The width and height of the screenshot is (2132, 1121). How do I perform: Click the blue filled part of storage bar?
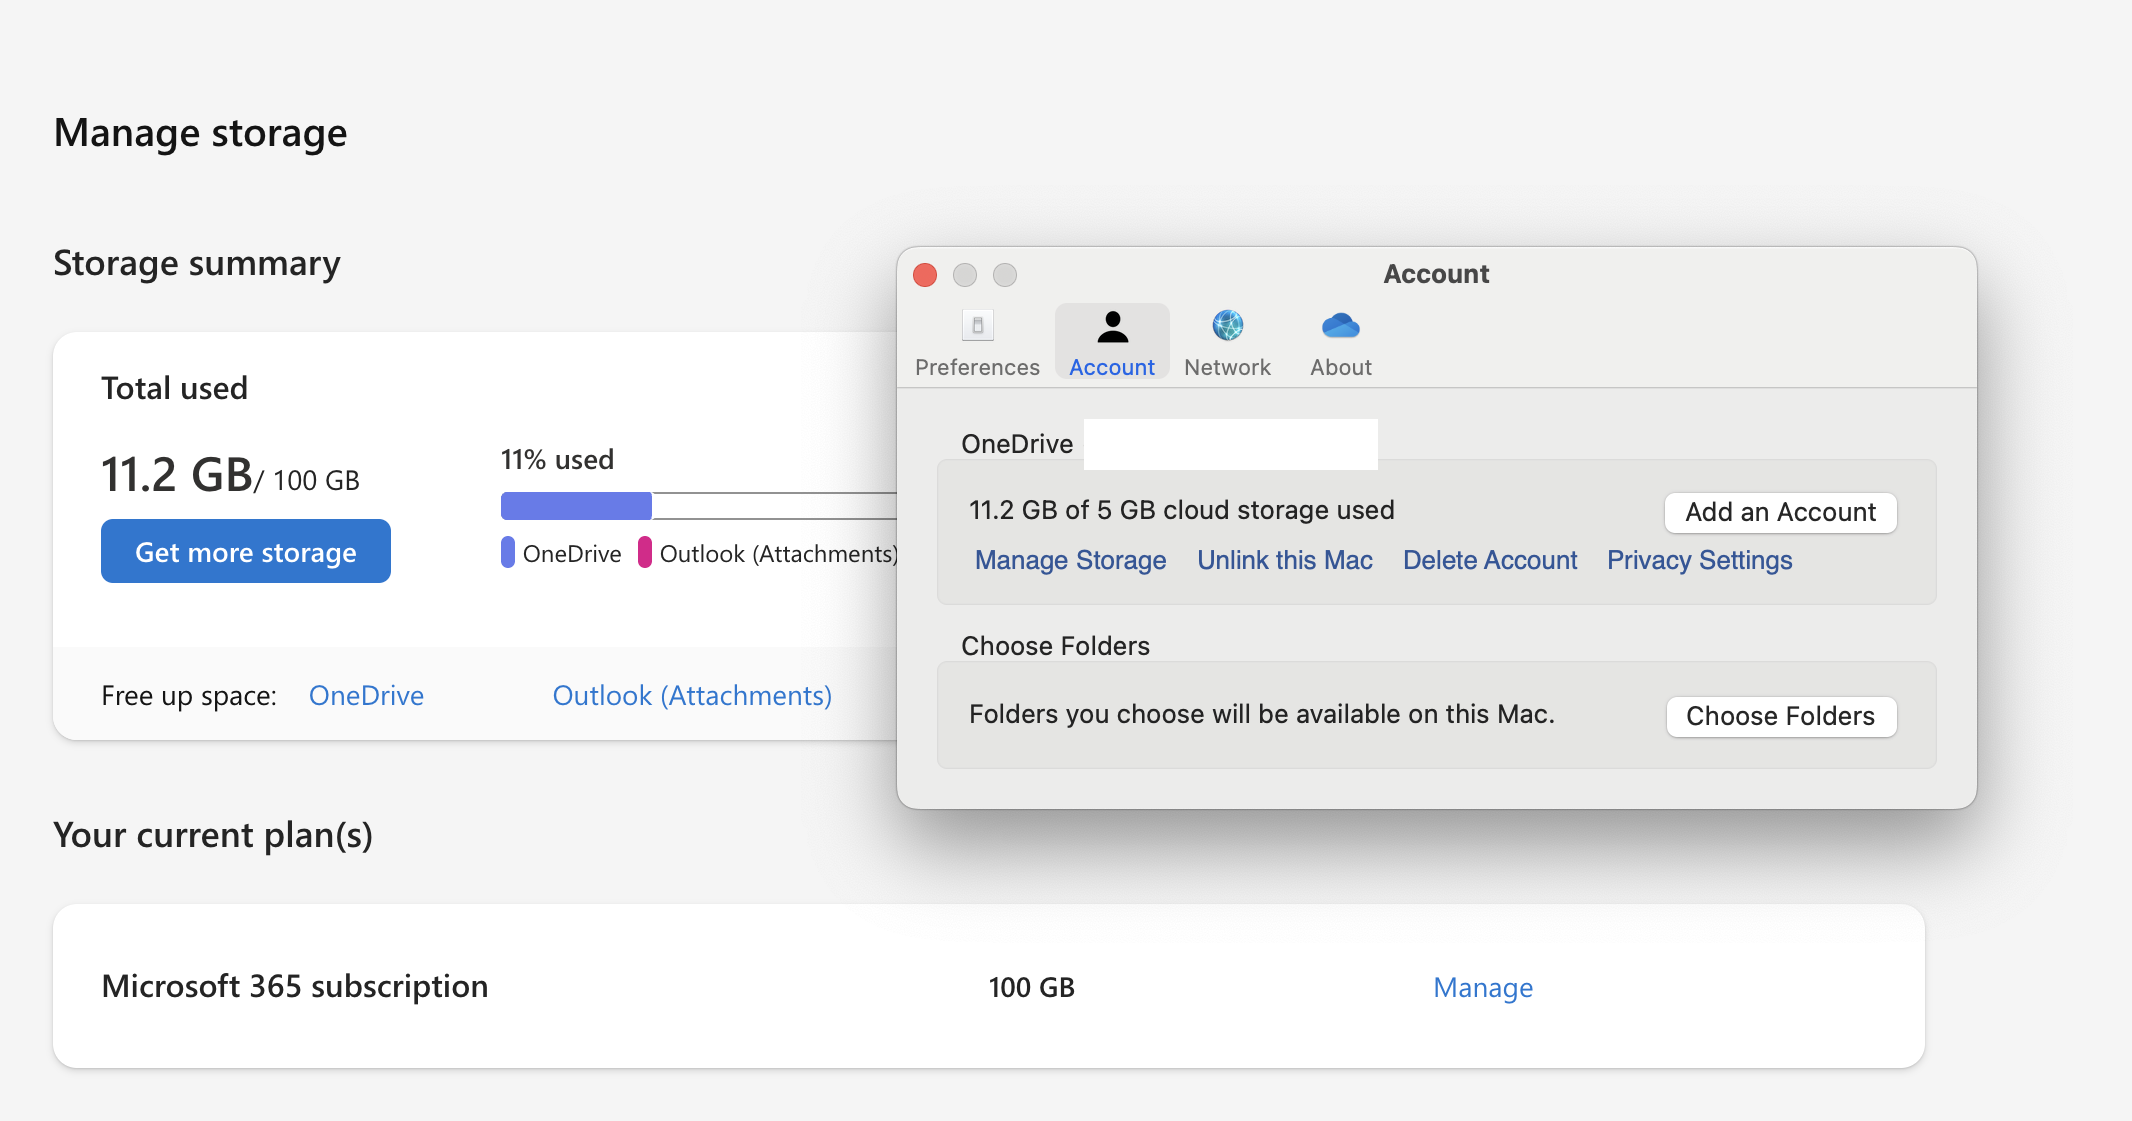576,506
